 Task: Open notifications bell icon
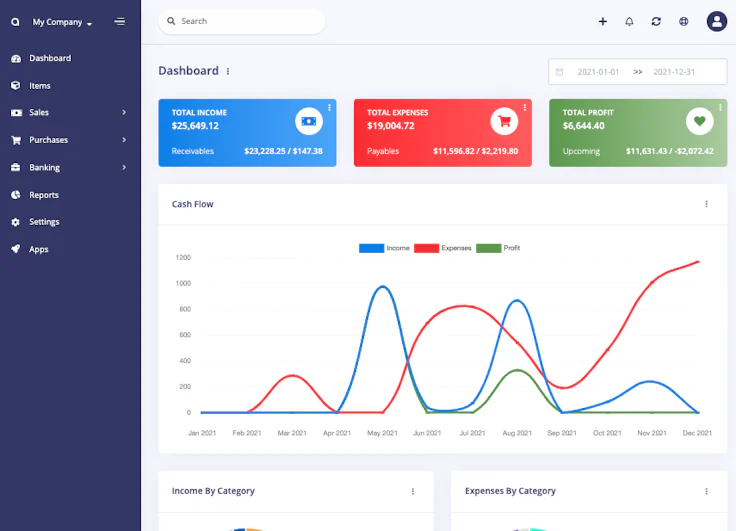629,22
